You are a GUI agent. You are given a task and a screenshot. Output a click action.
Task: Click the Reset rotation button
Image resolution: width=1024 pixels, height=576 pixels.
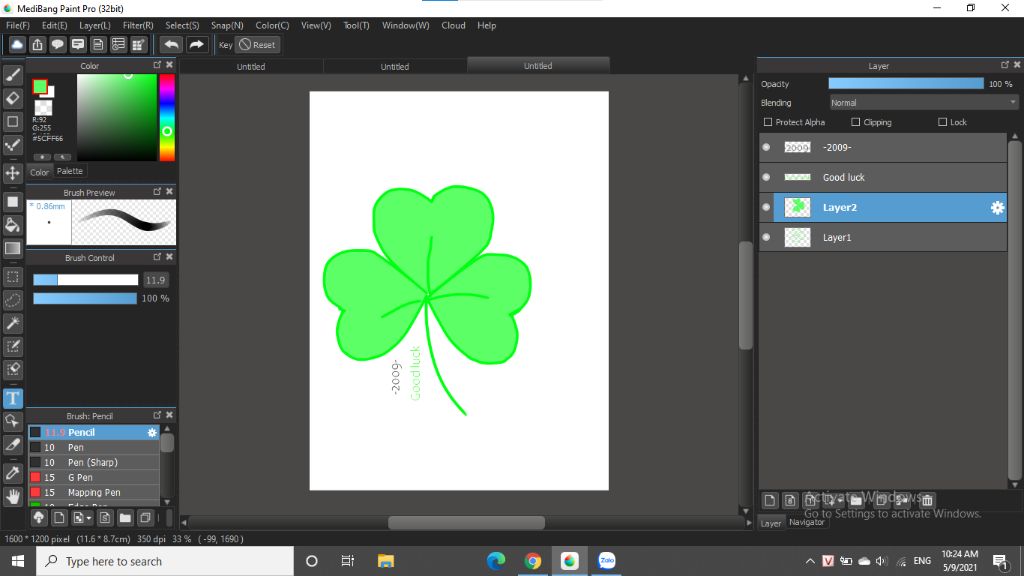pos(257,44)
